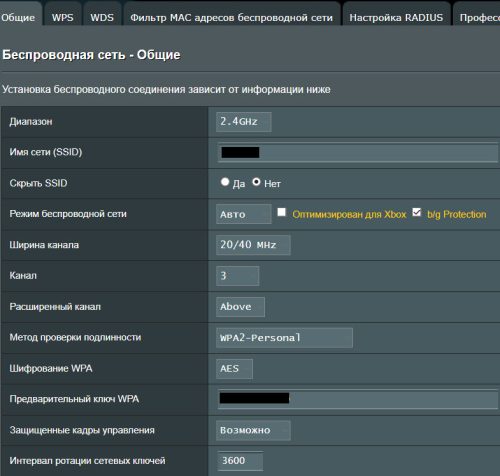Image resolution: width=500 pixels, height=476 pixels.
Task: Open the WDS tab
Action: 102,15
